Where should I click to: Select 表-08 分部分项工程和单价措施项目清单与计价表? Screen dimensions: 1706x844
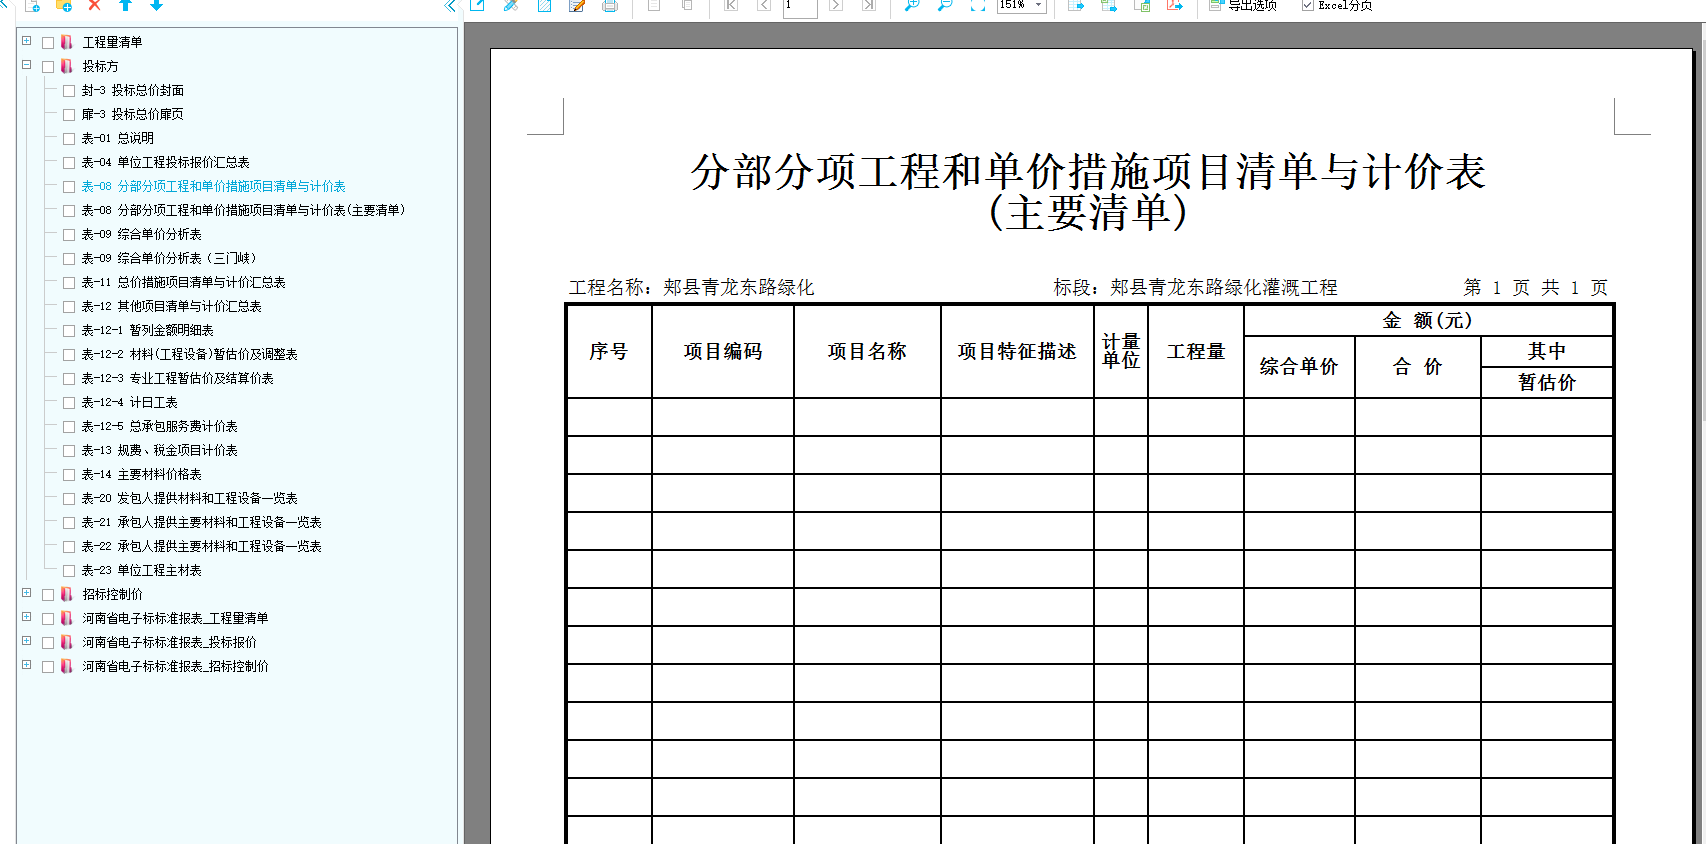213,187
